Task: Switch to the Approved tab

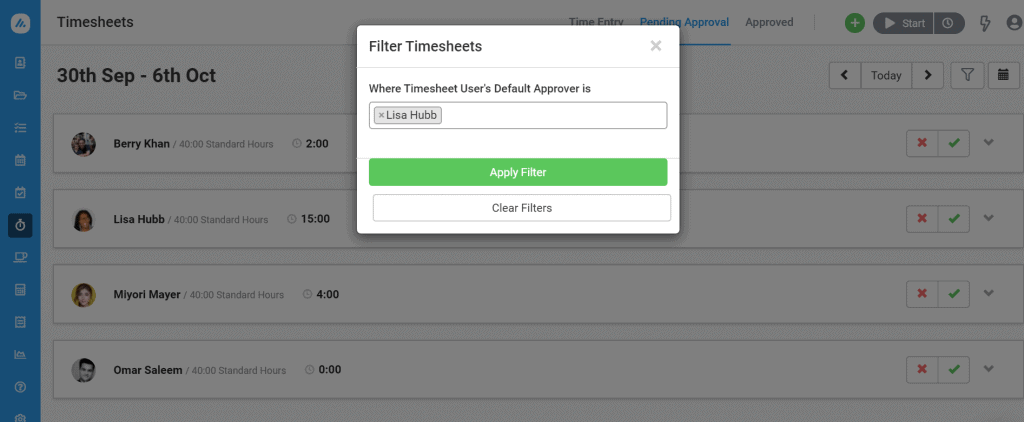Action: 769,22
